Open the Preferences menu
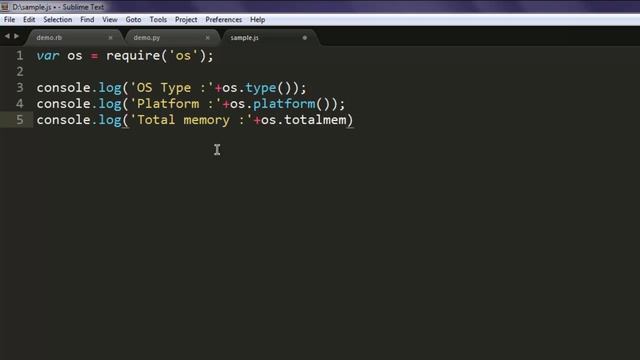640x360 pixels. [x=224, y=20]
